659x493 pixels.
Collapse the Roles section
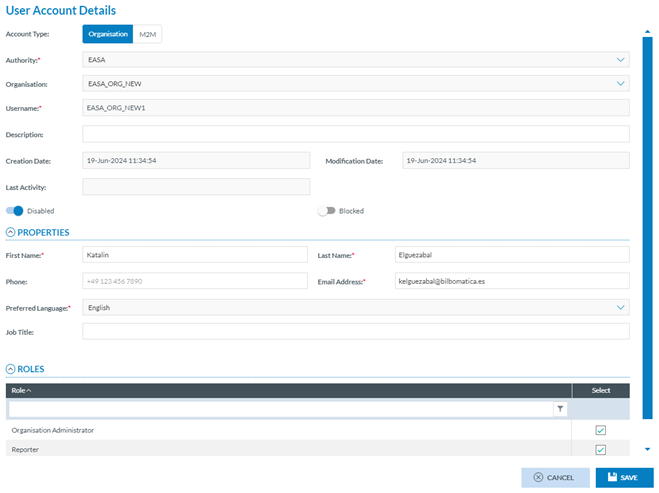tap(11, 369)
